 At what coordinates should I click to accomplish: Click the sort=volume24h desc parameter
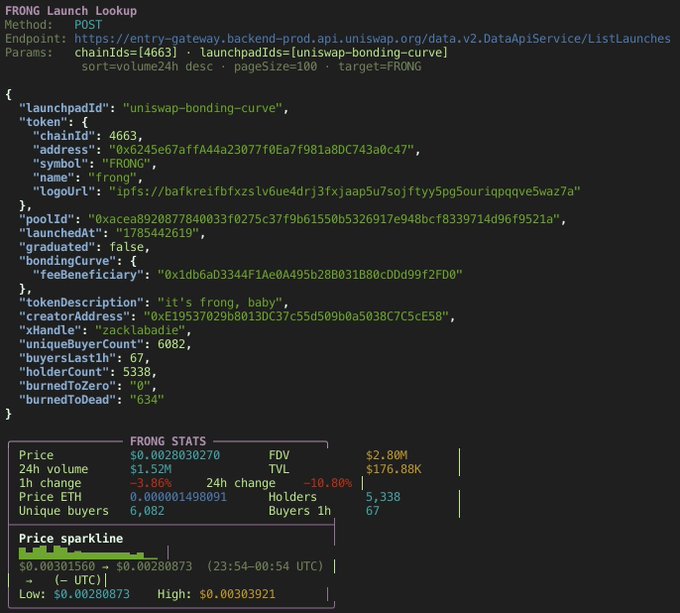point(147,66)
